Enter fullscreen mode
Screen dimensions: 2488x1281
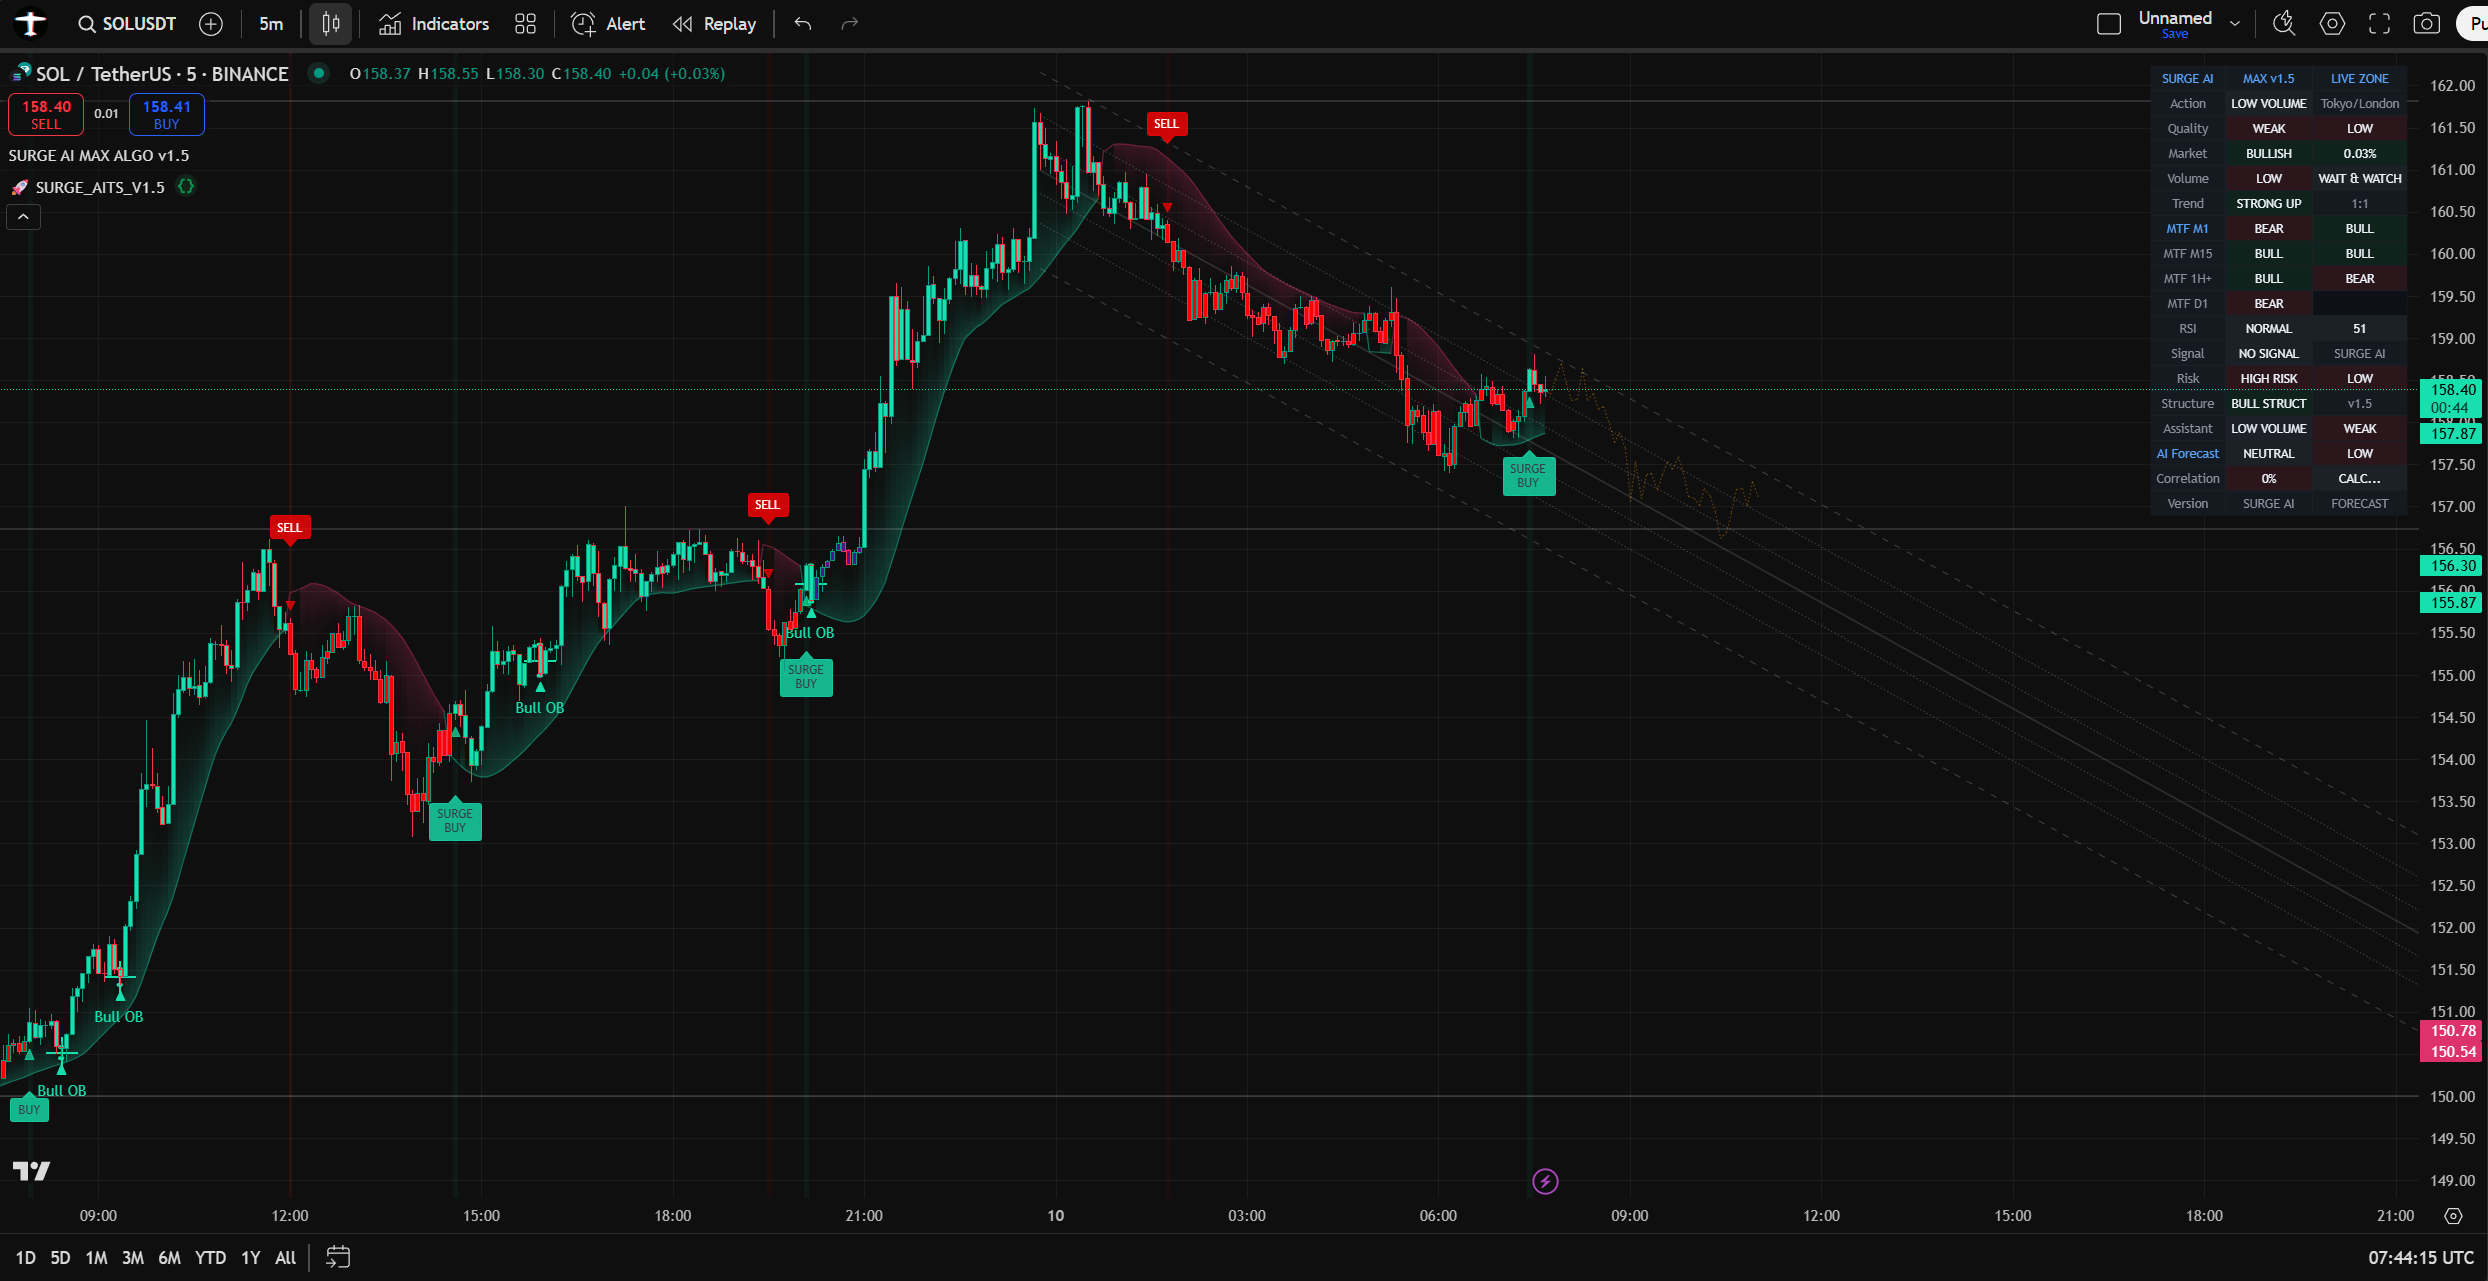[2379, 24]
